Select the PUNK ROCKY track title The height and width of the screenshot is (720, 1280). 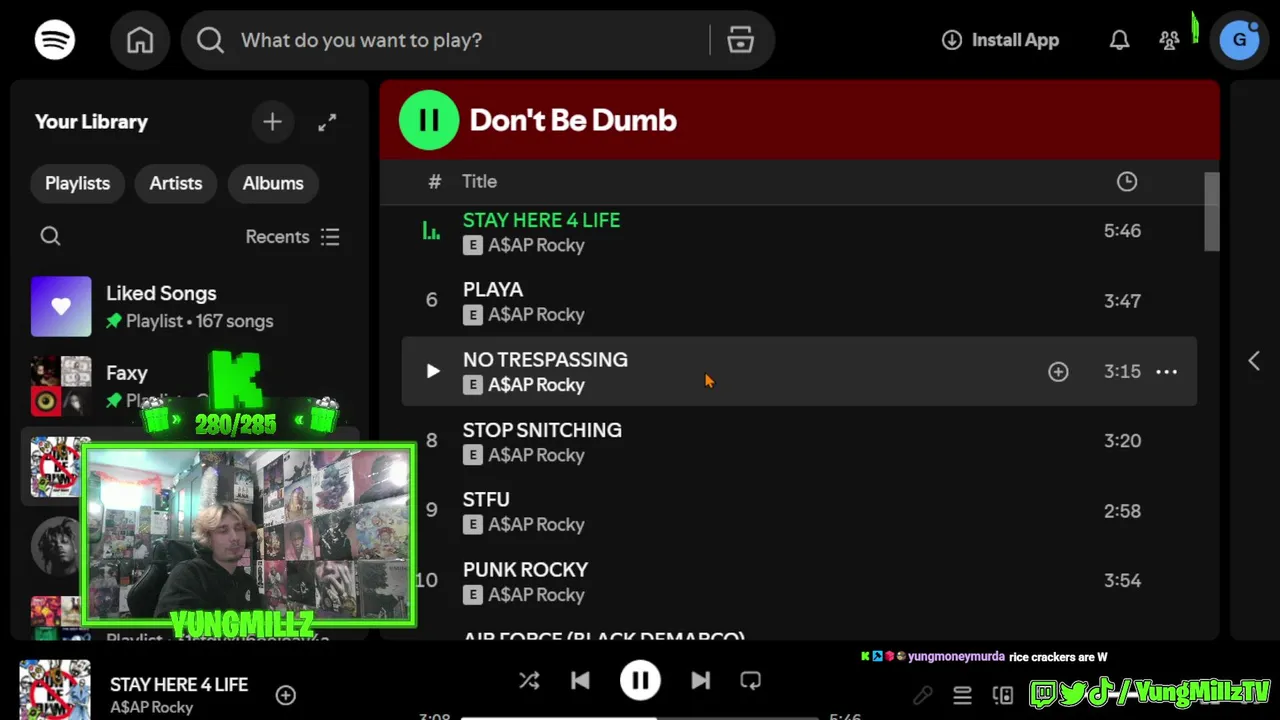[525, 569]
